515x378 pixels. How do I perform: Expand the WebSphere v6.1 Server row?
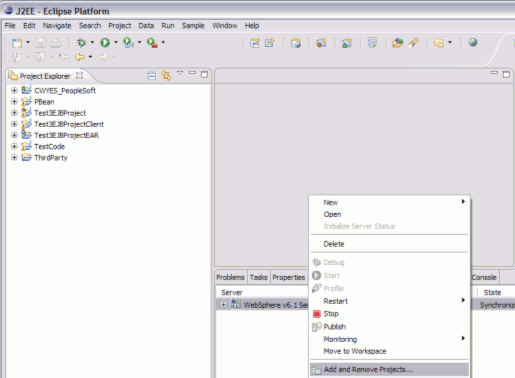click(x=224, y=305)
